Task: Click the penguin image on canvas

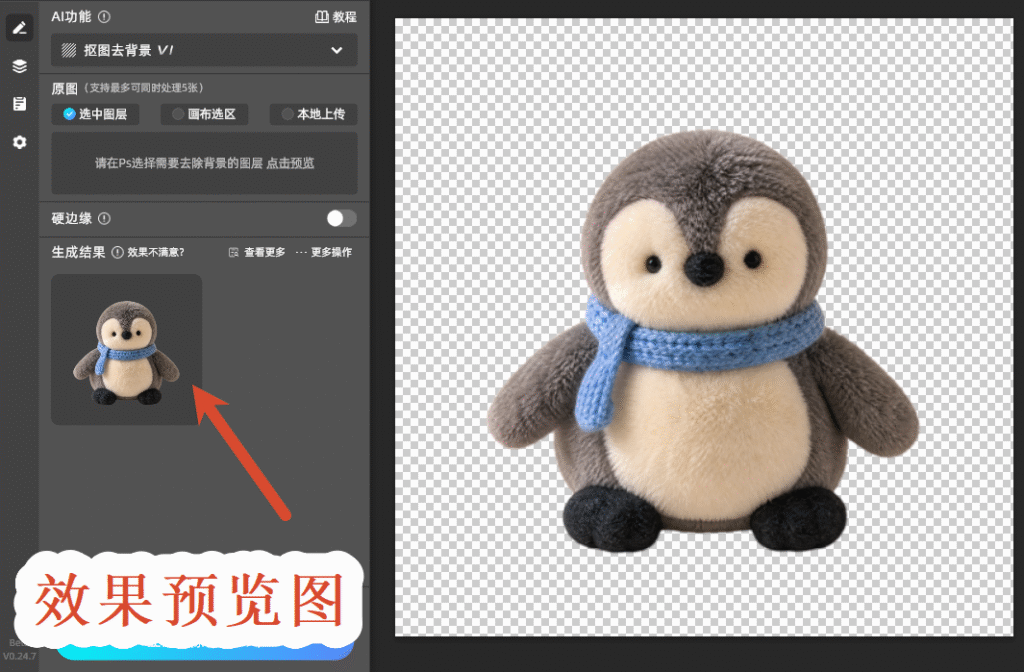Action: coord(703,342)
